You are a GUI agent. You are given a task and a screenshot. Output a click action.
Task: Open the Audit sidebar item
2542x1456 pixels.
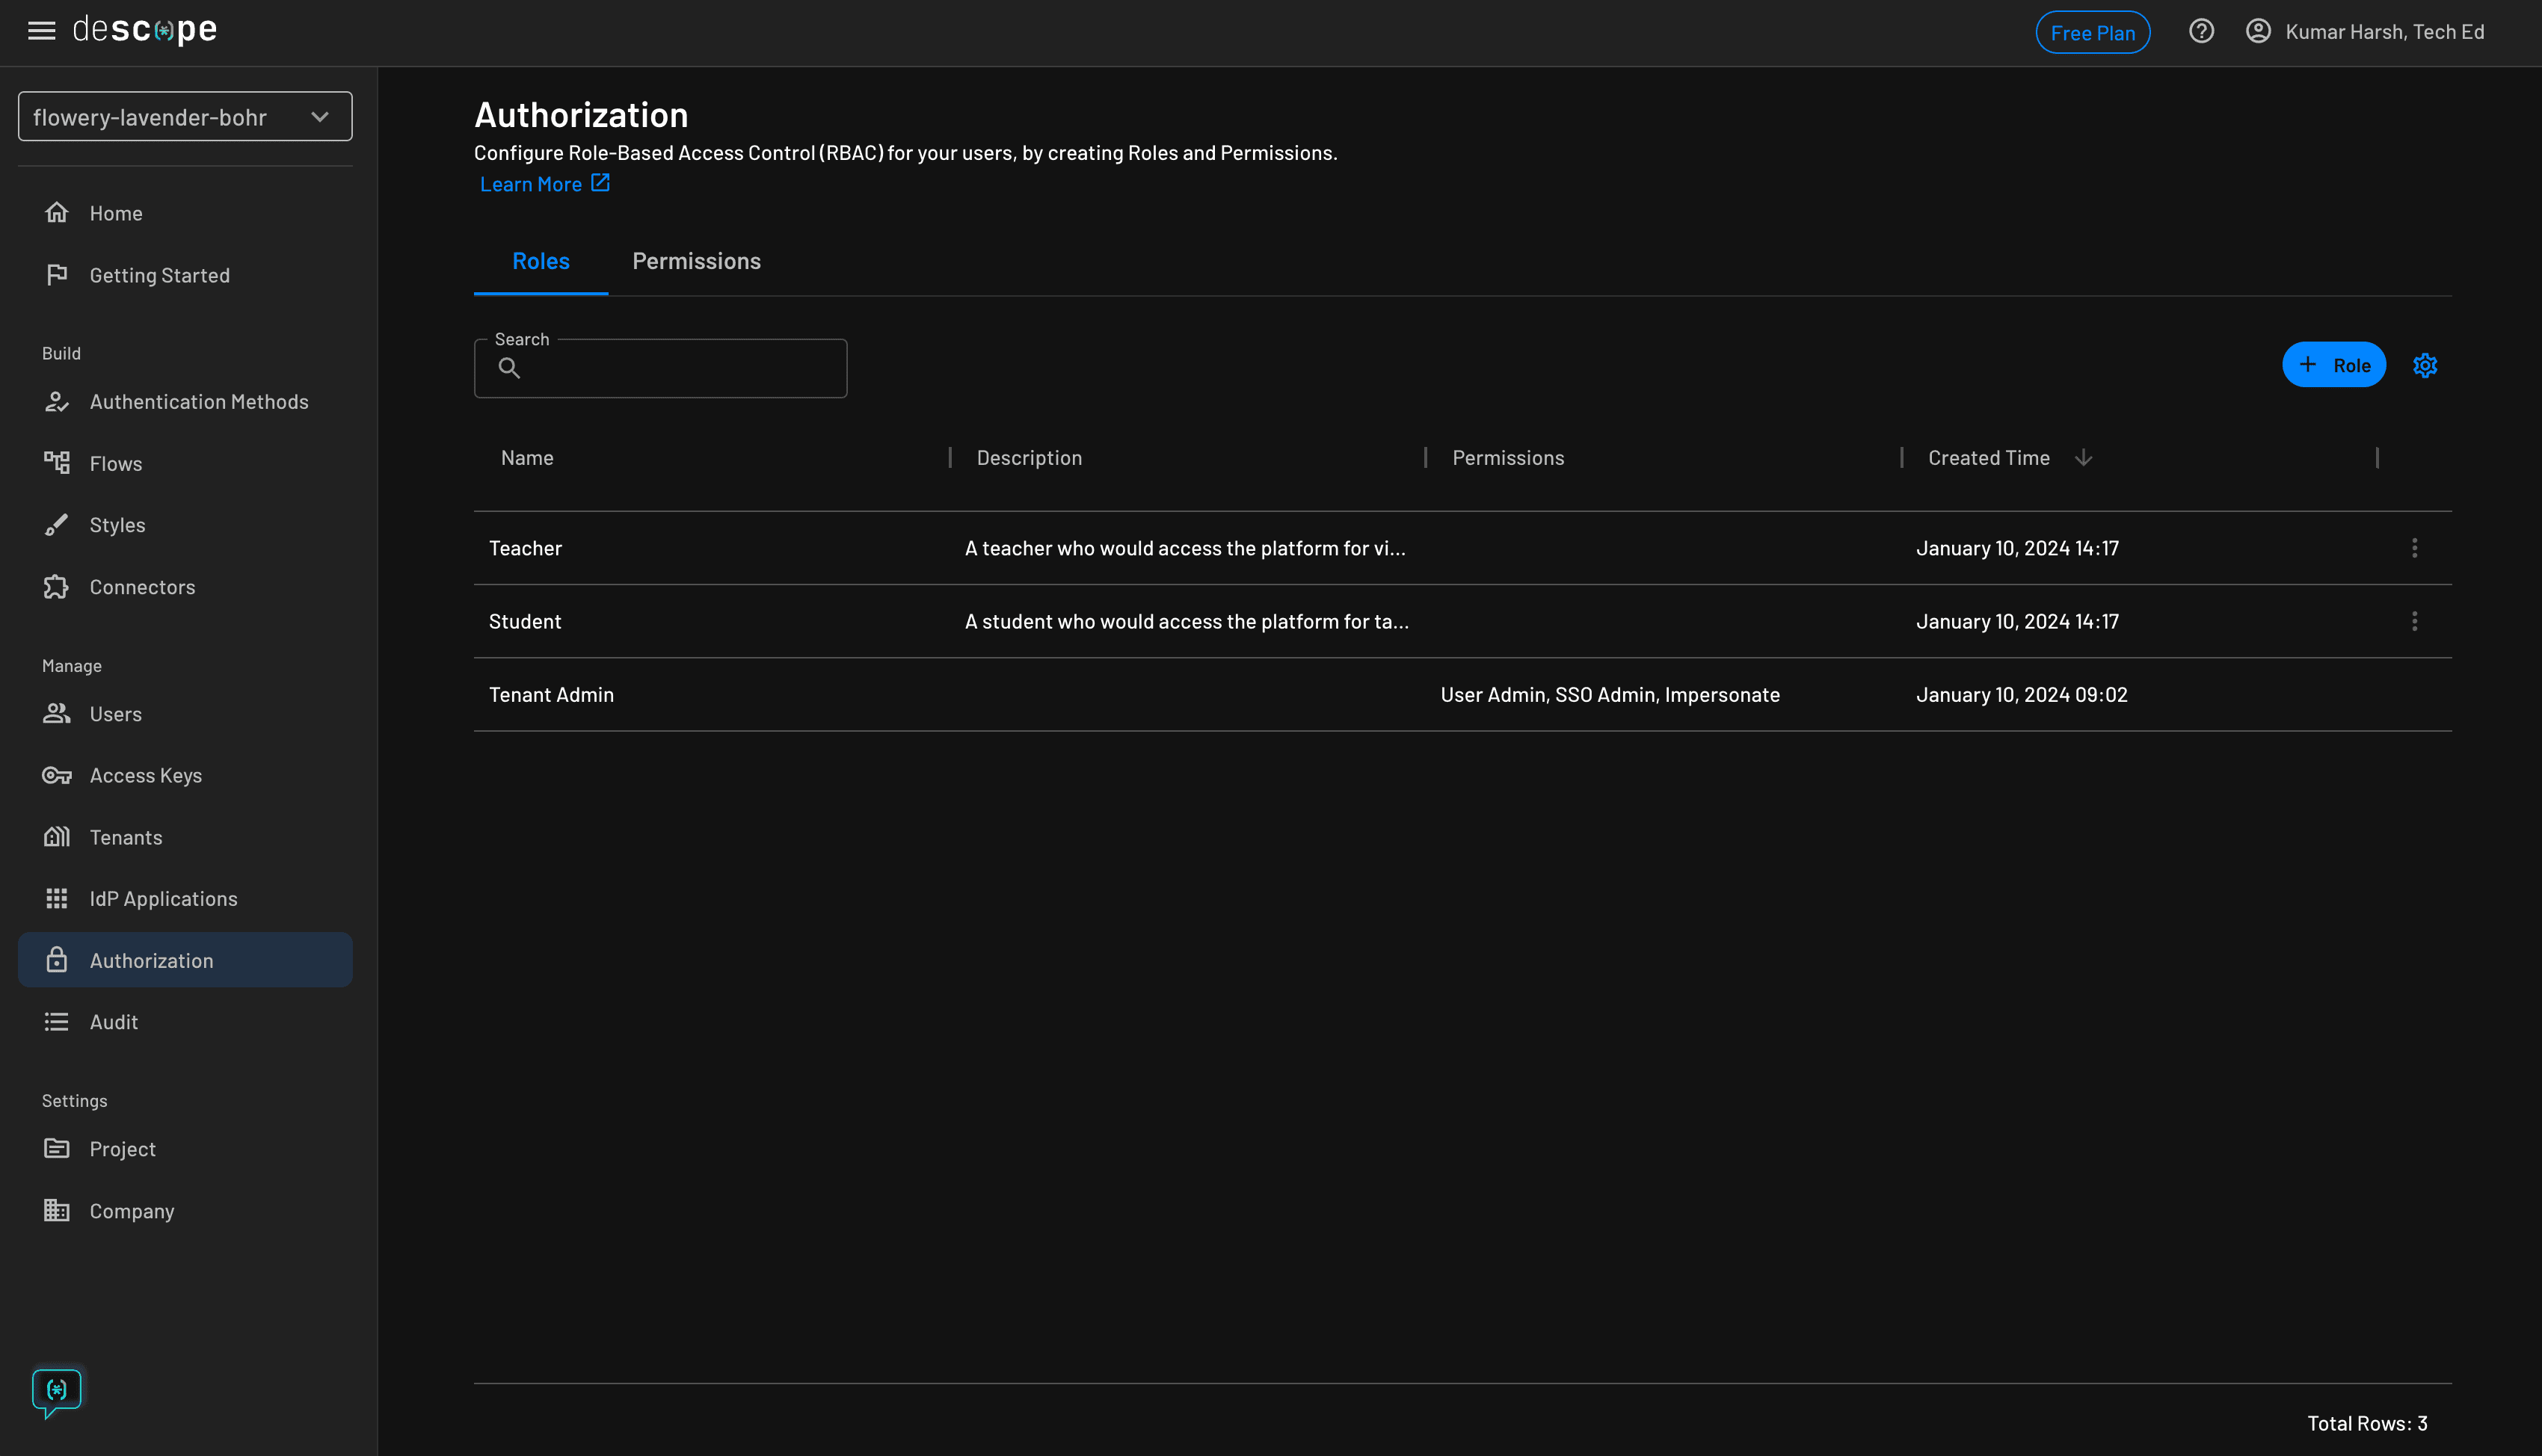click(x=113, y=1022)
